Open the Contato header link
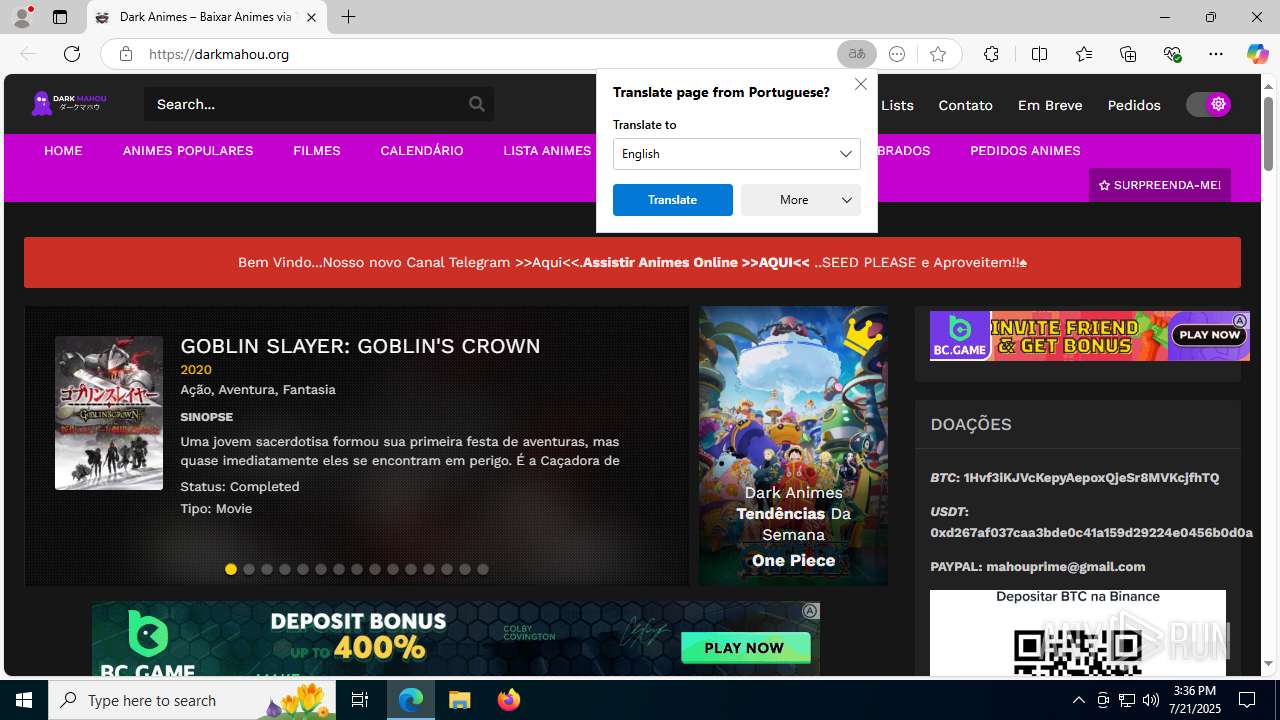Image resolution: width=1280 pixels, height=720 pixels. click(x=965, y=105)
